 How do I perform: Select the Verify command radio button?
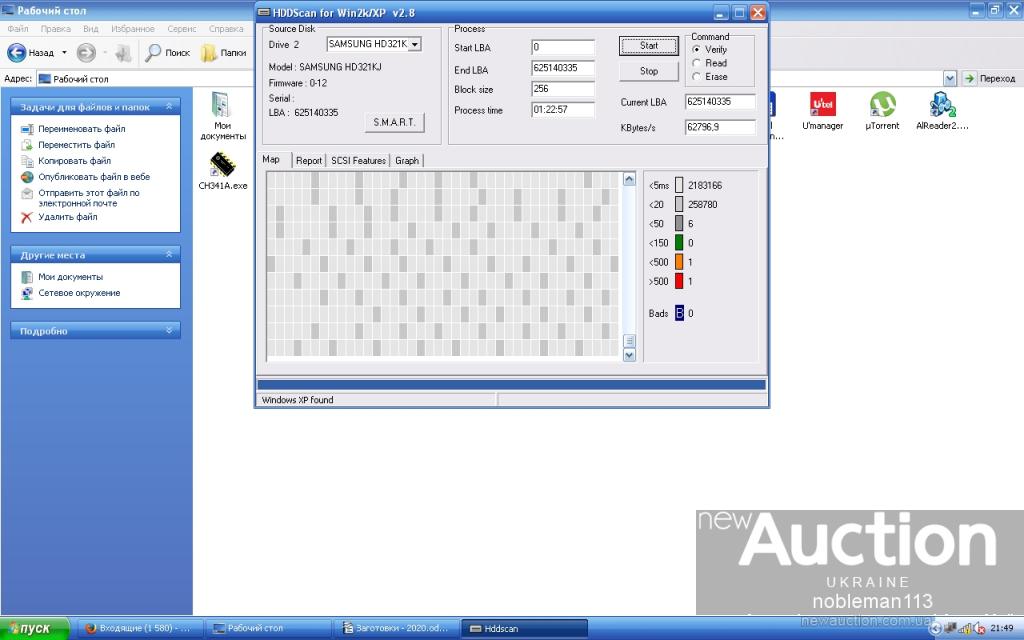click(x=696, y=50)
